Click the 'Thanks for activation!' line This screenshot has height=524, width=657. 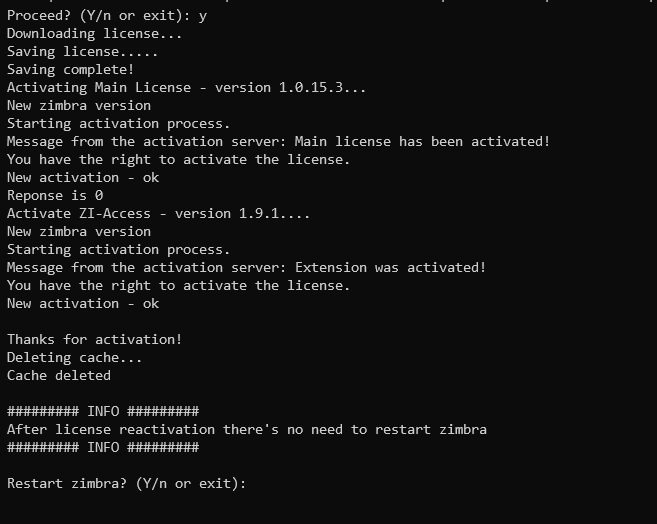pyautogui.click(x=95, y=339)
